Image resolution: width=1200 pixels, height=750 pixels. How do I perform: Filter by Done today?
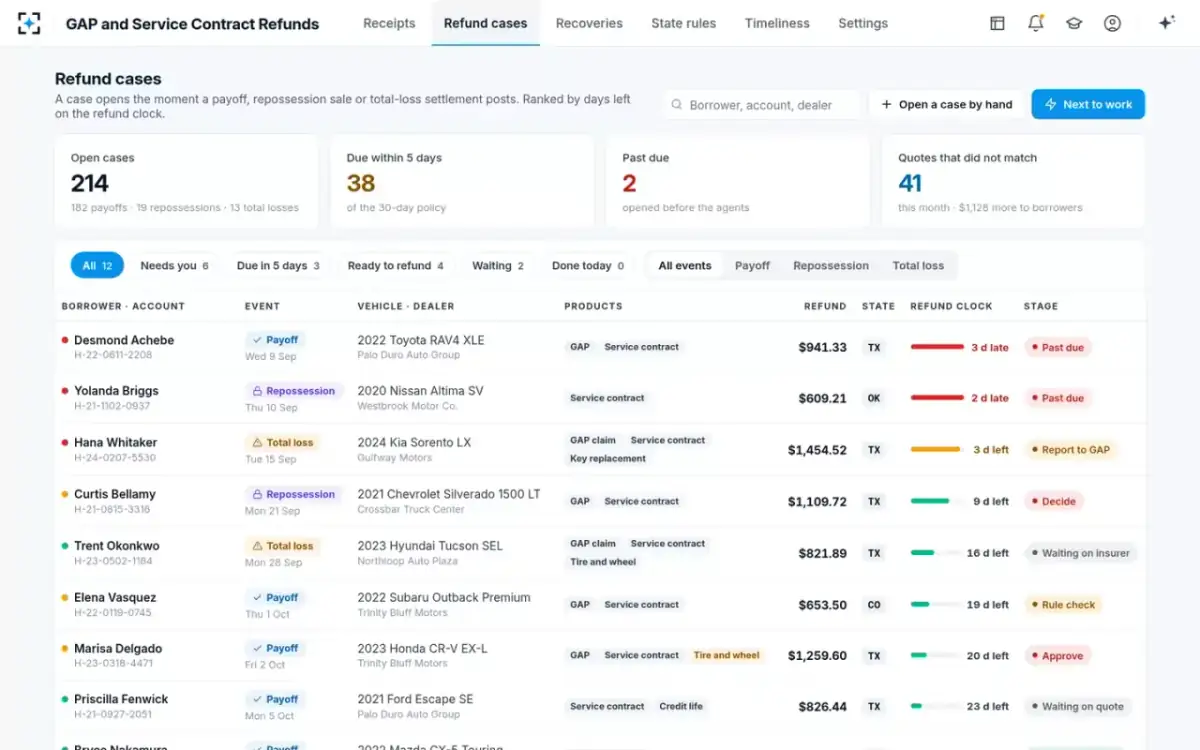click(x=587, y=265)
